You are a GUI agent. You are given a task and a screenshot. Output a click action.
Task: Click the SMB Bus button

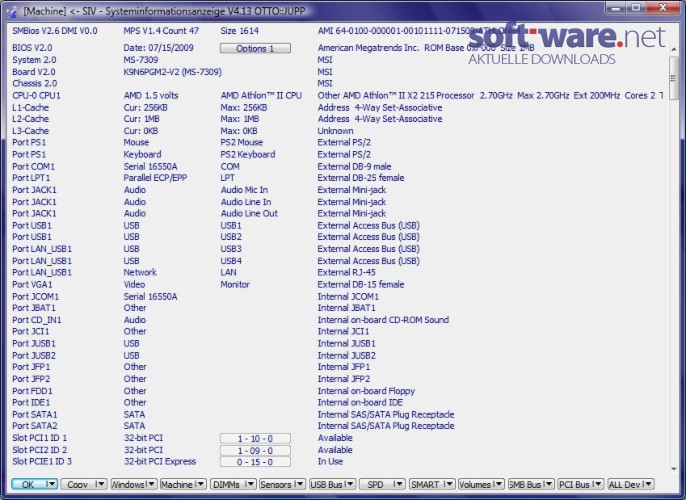525,484
